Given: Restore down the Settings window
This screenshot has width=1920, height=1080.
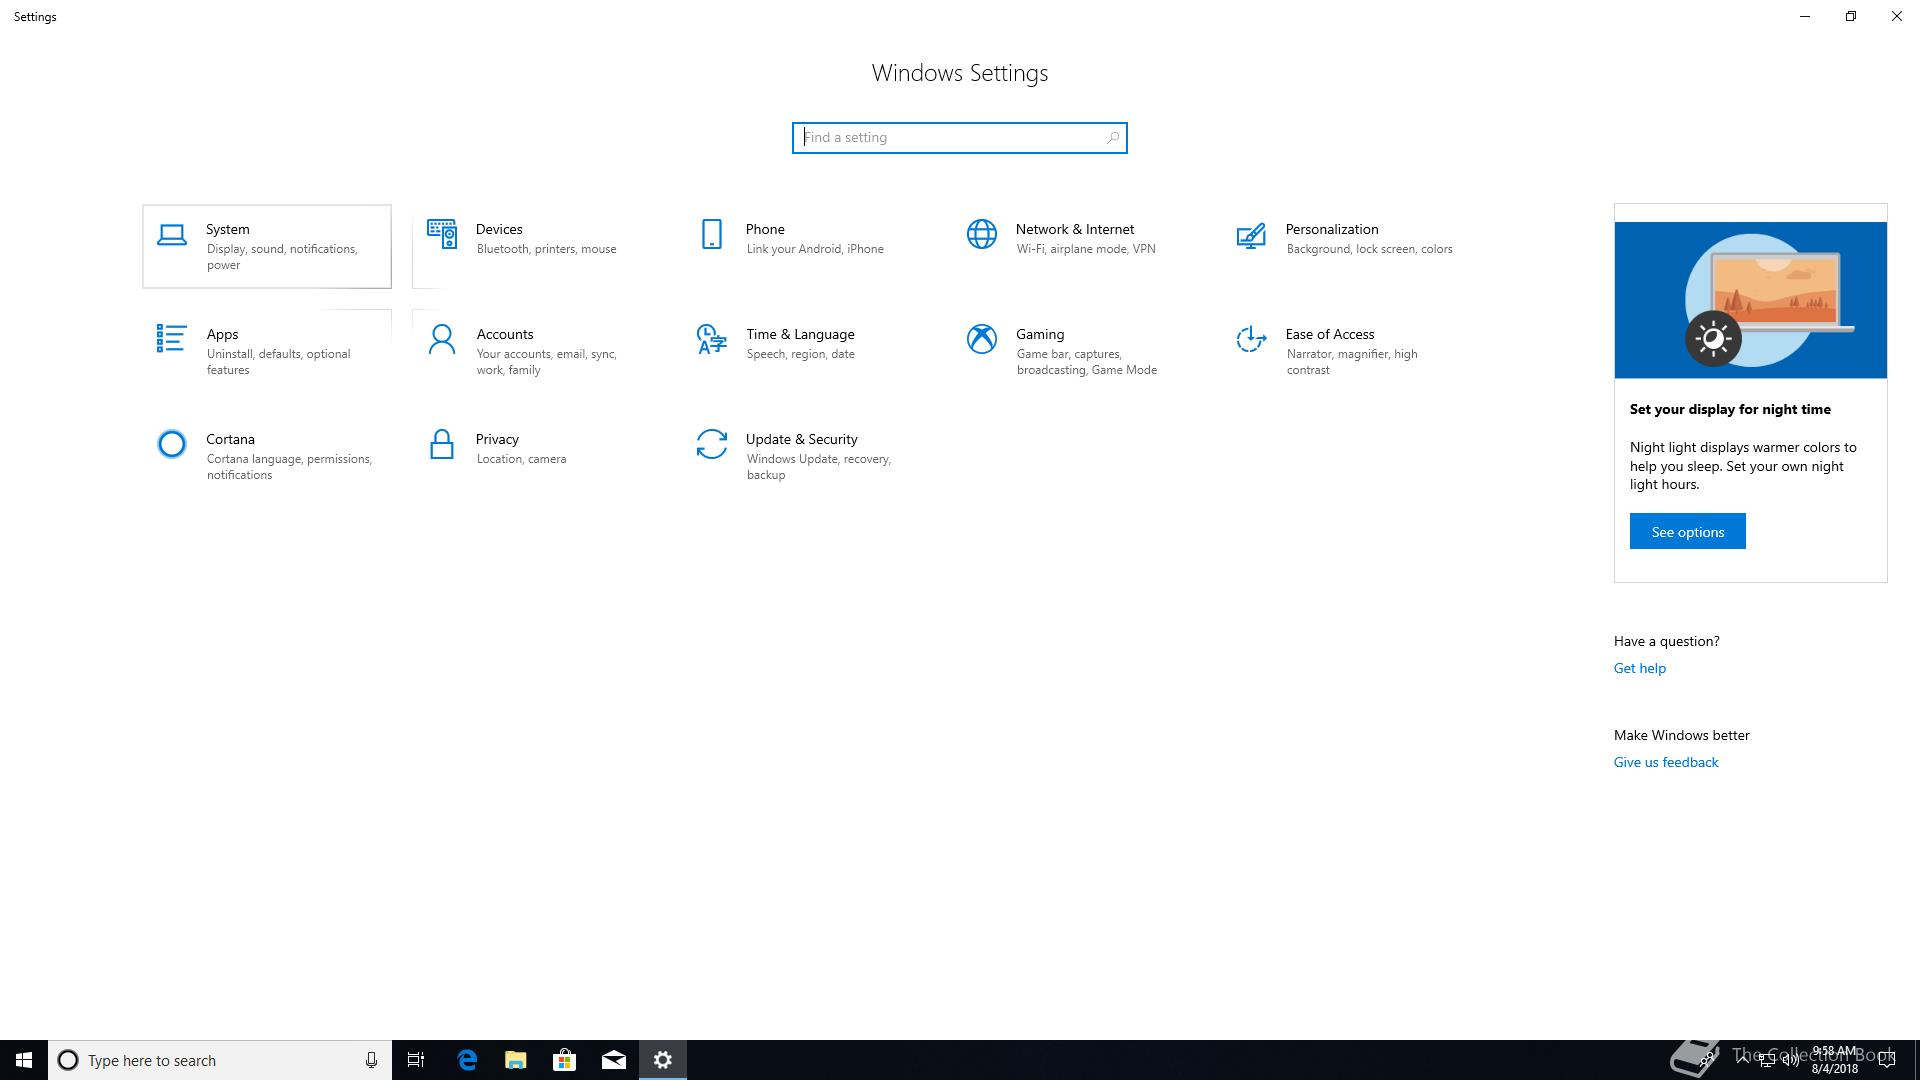Looking at the screenshot, I should pyautogui.click(x=1850, y=16).
